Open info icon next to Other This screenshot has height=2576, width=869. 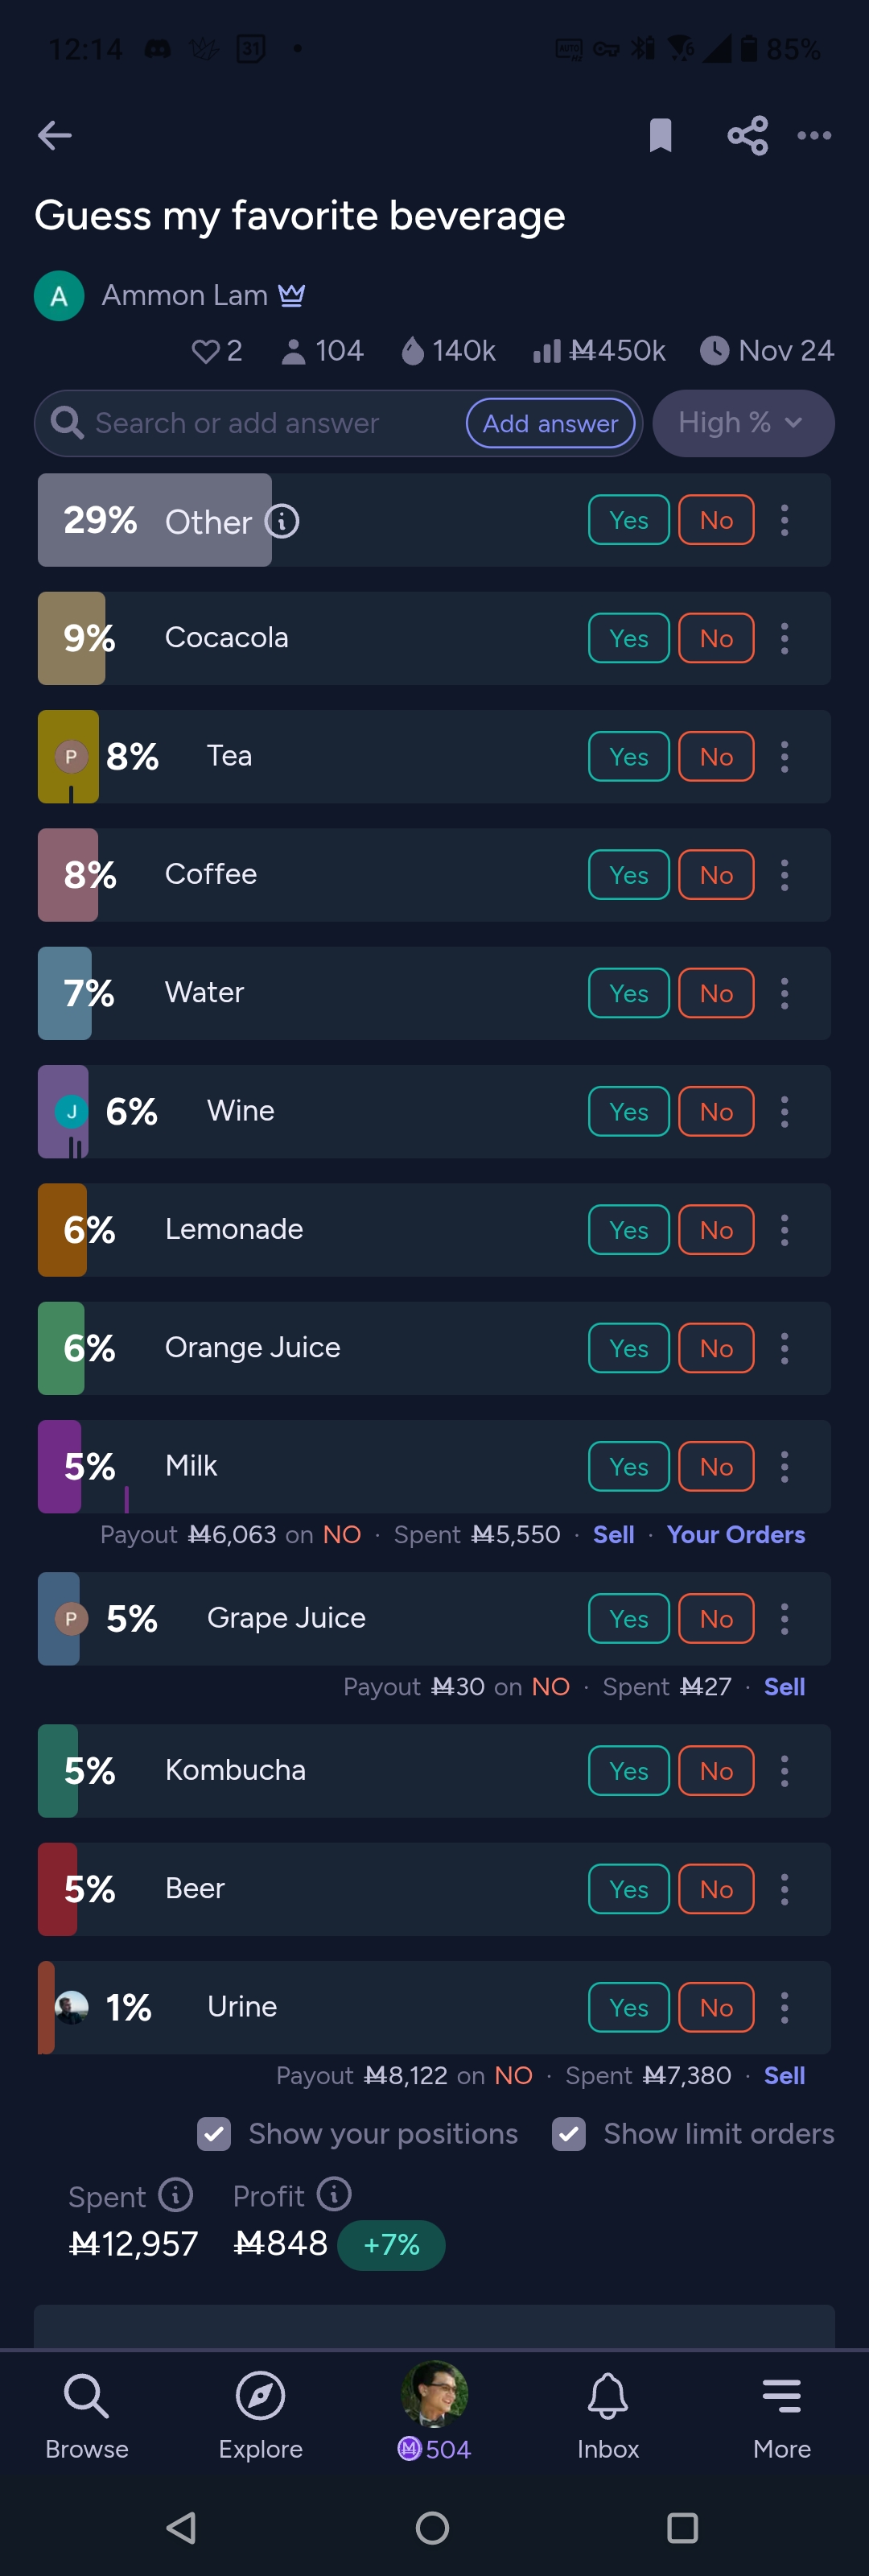[x=282, y=521]
